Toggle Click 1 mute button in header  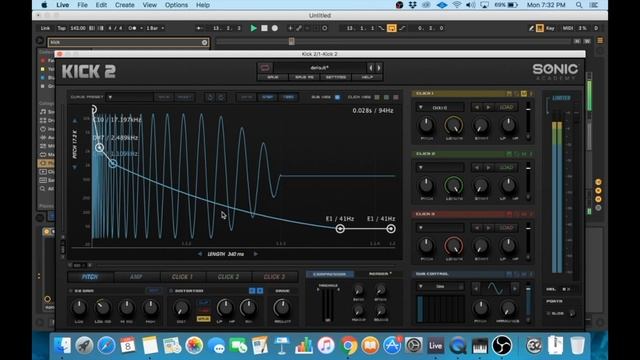(x=524, y=93)
